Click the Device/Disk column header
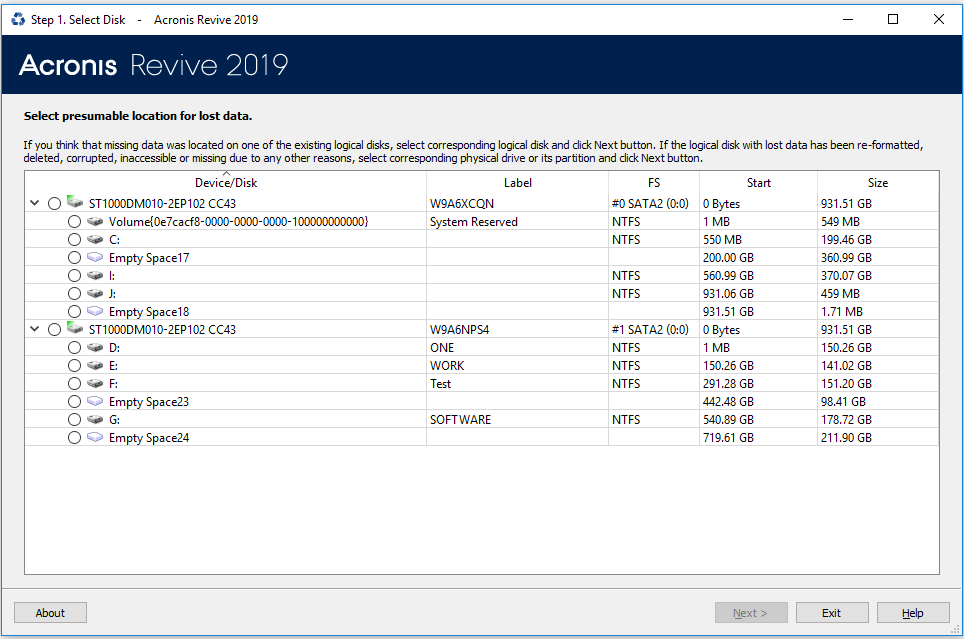Image resolution: width=964 pixels, height=639 pixels. tap(226, 183)
